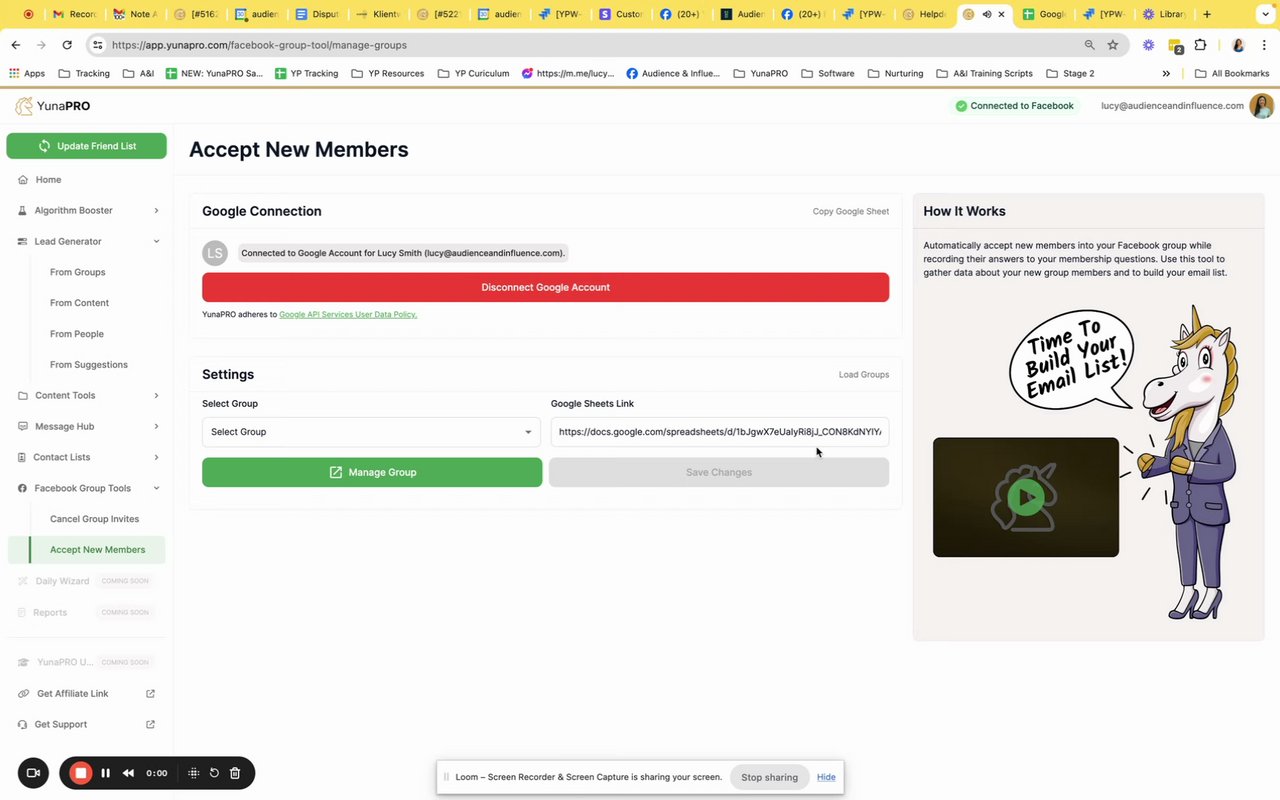1280x800 pixels.
Task: Reload the page with browser refresh icon
Action: 67,45
